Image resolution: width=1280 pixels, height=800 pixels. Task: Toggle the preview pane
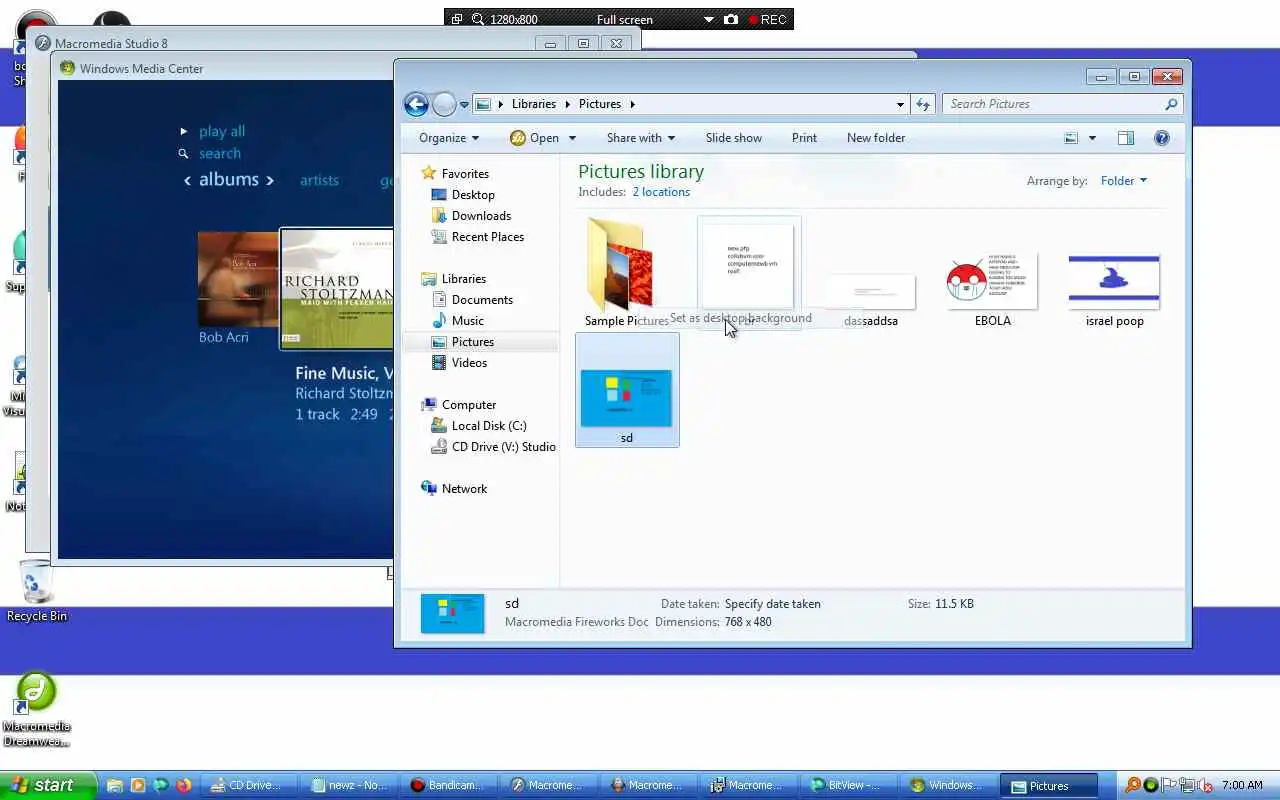coord(1126,138)
